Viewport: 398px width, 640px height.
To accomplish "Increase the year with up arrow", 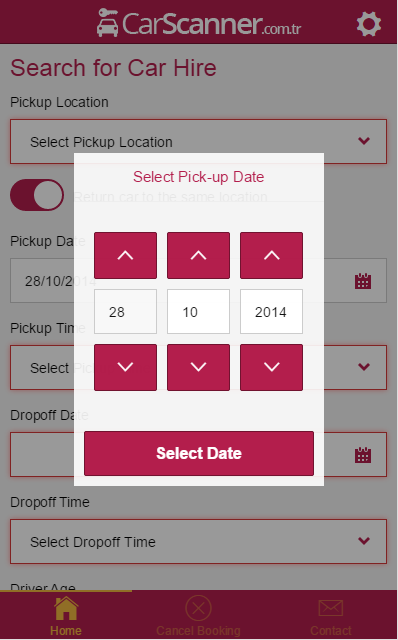I will coord(271,256).
